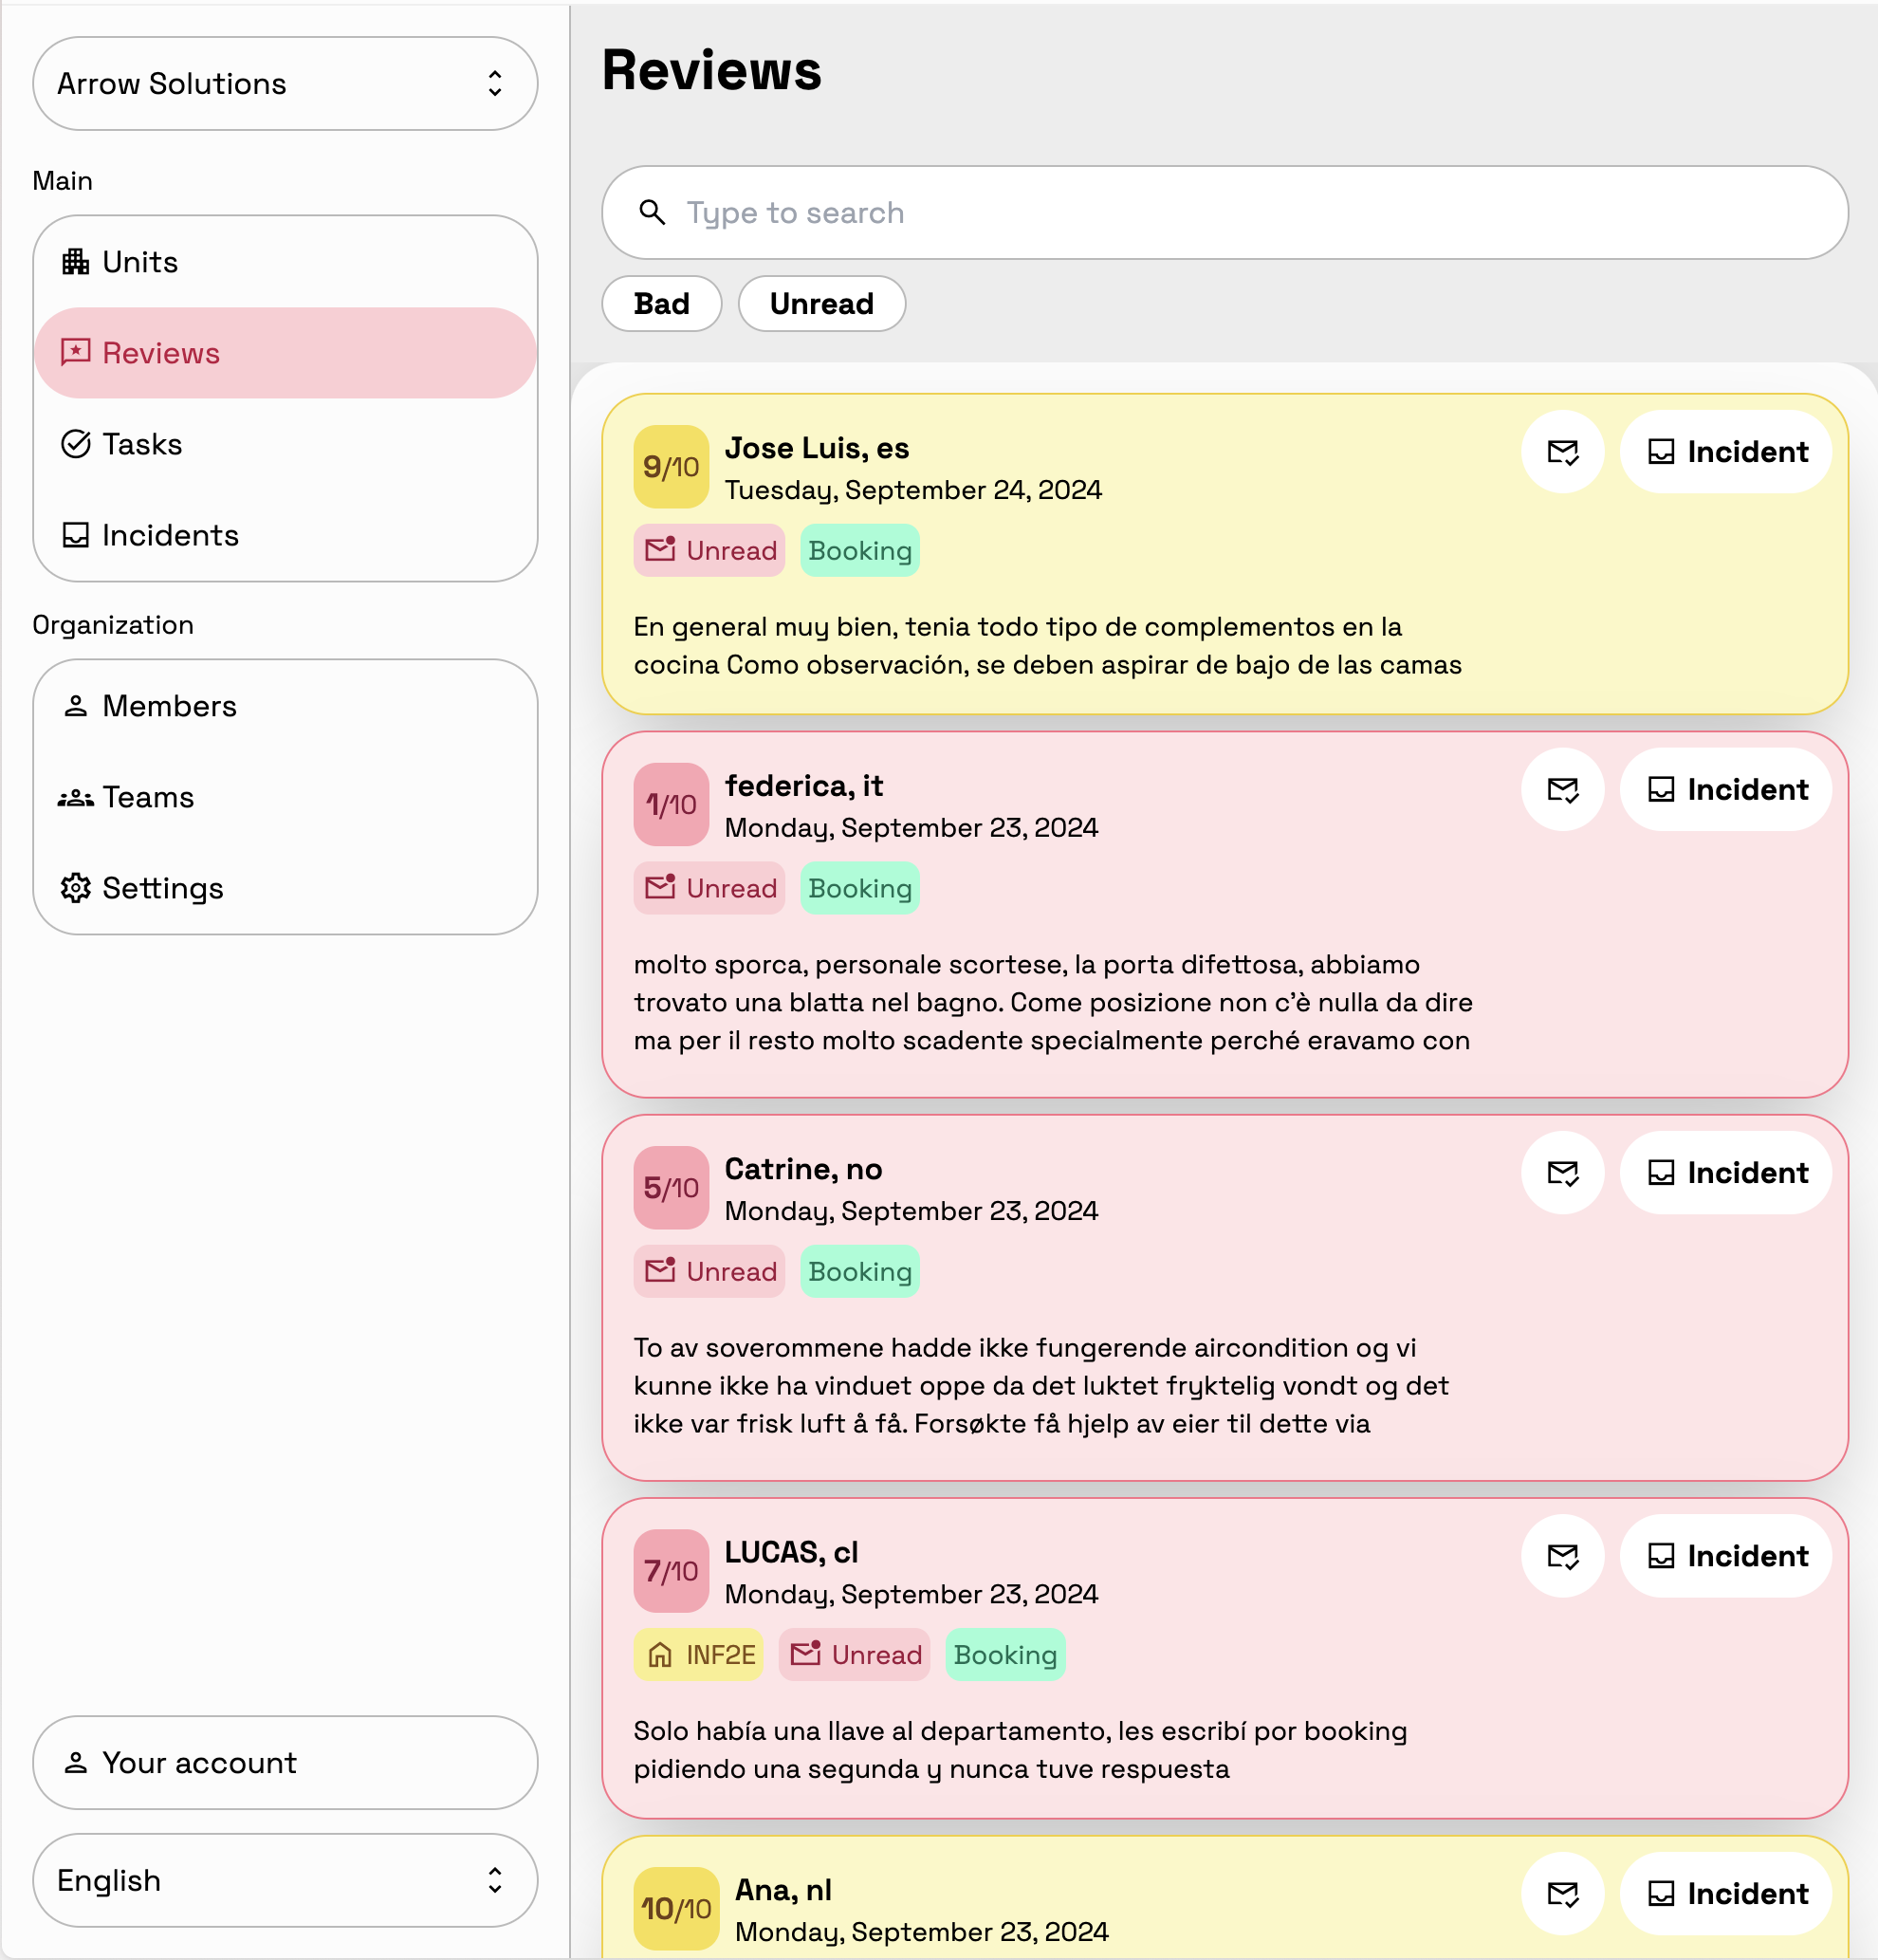Click the Tuesday, September 24, 2024 date
The image size is (1878, 1960).
coord(913,491)
